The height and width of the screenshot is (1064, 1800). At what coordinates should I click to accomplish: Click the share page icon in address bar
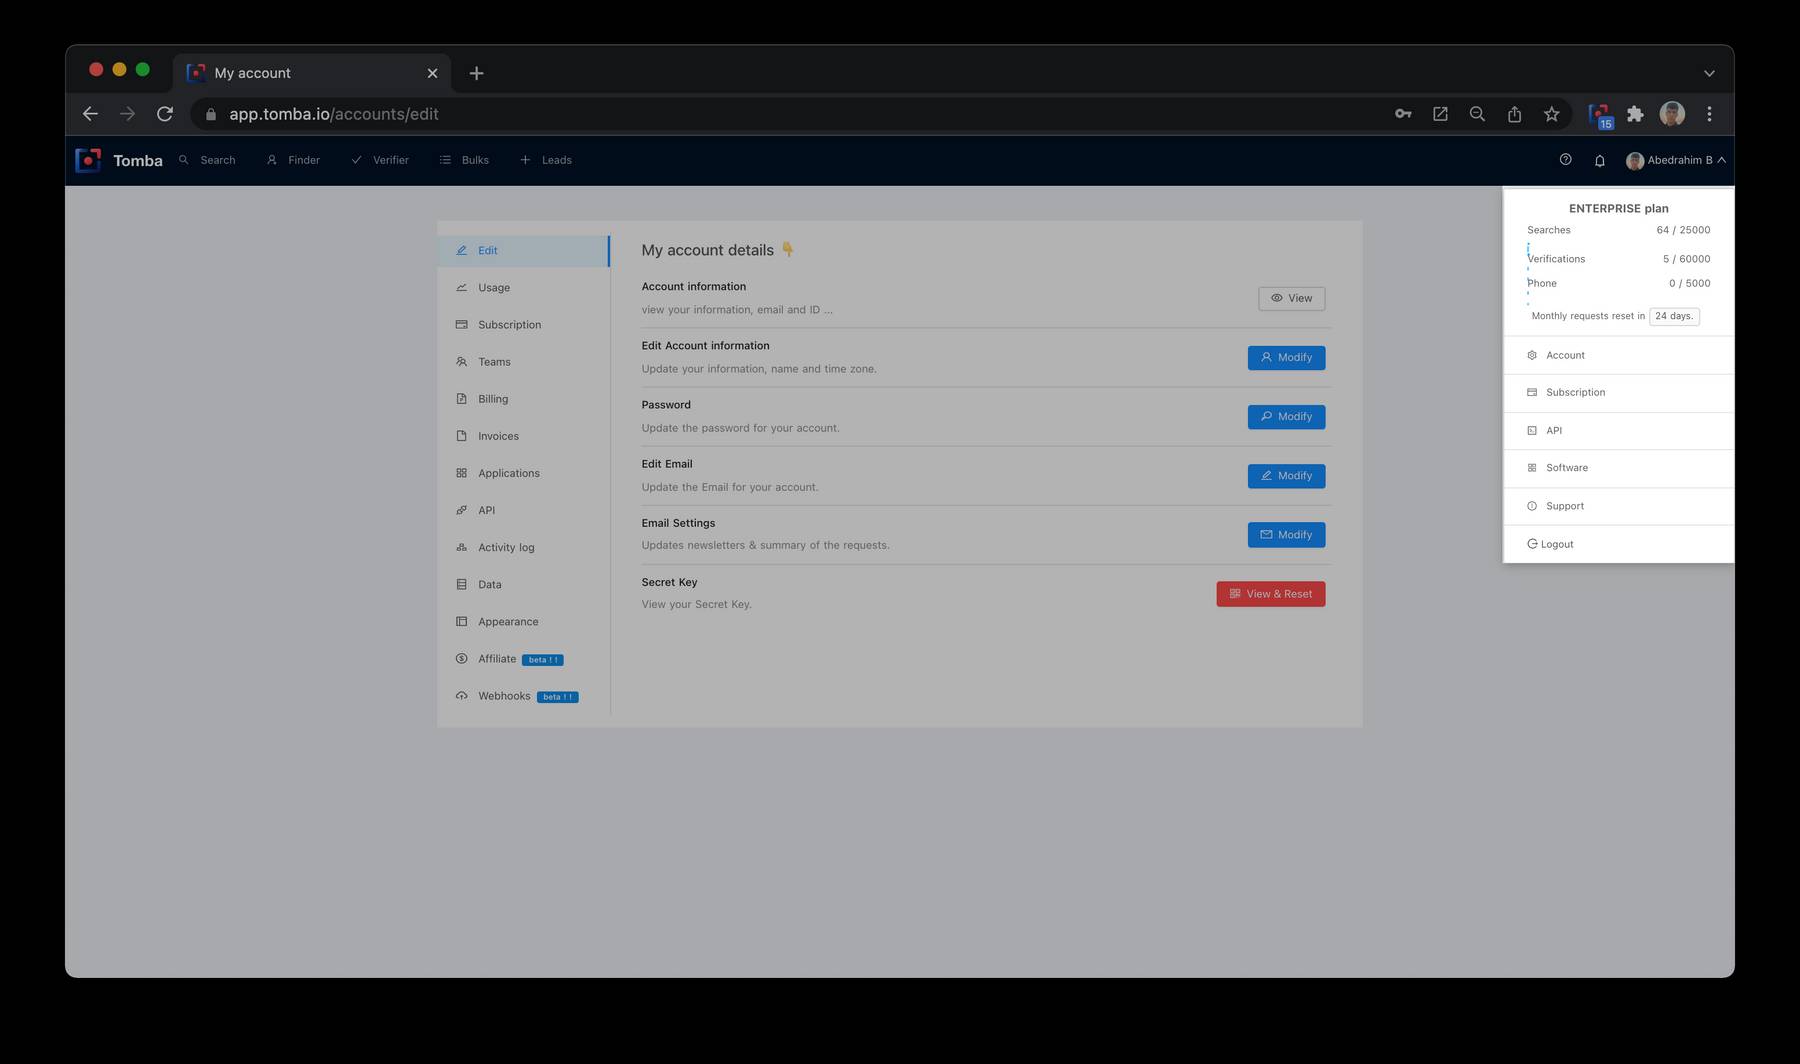[x=1514, y=114]
